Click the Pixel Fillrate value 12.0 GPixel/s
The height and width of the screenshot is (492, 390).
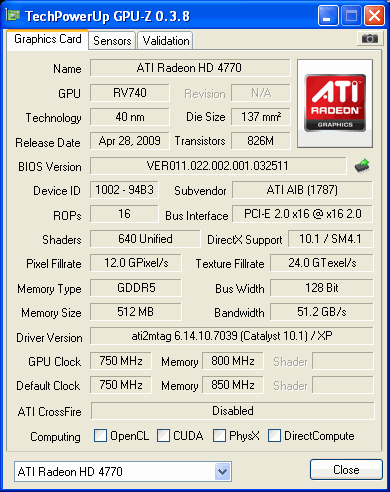click(x=136, y=263)
